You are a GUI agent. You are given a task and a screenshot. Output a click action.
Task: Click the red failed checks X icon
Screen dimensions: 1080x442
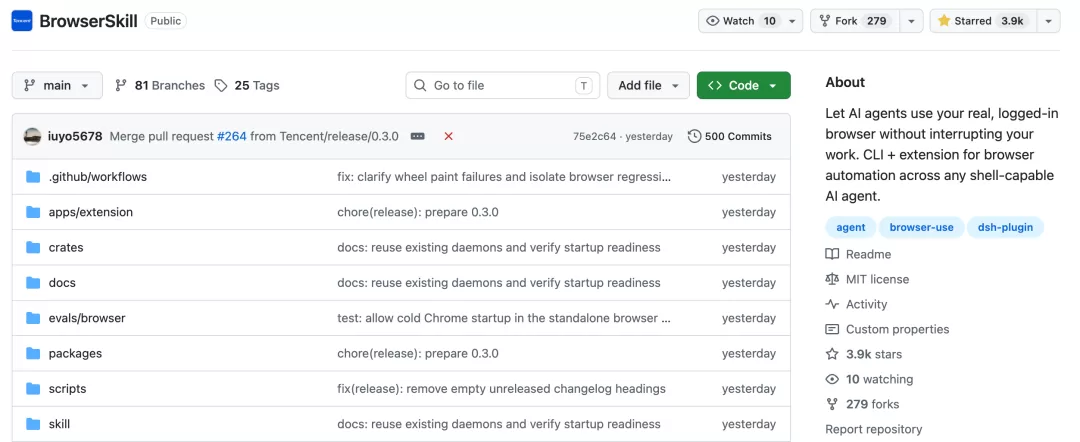pos(448,136)
